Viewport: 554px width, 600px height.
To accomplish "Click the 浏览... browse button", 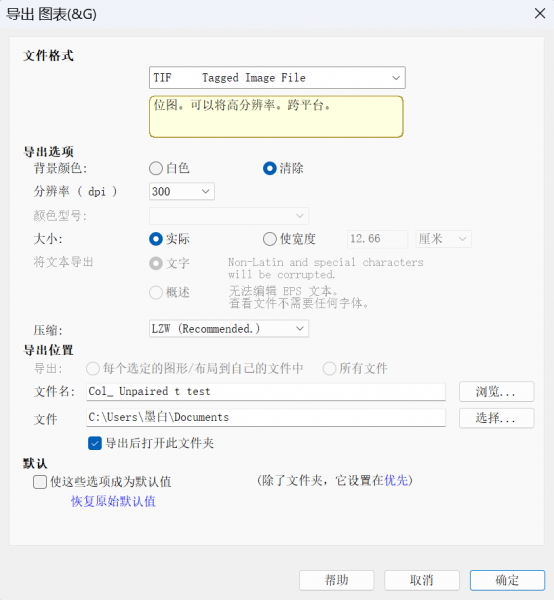I will click(x=496, y=391).
